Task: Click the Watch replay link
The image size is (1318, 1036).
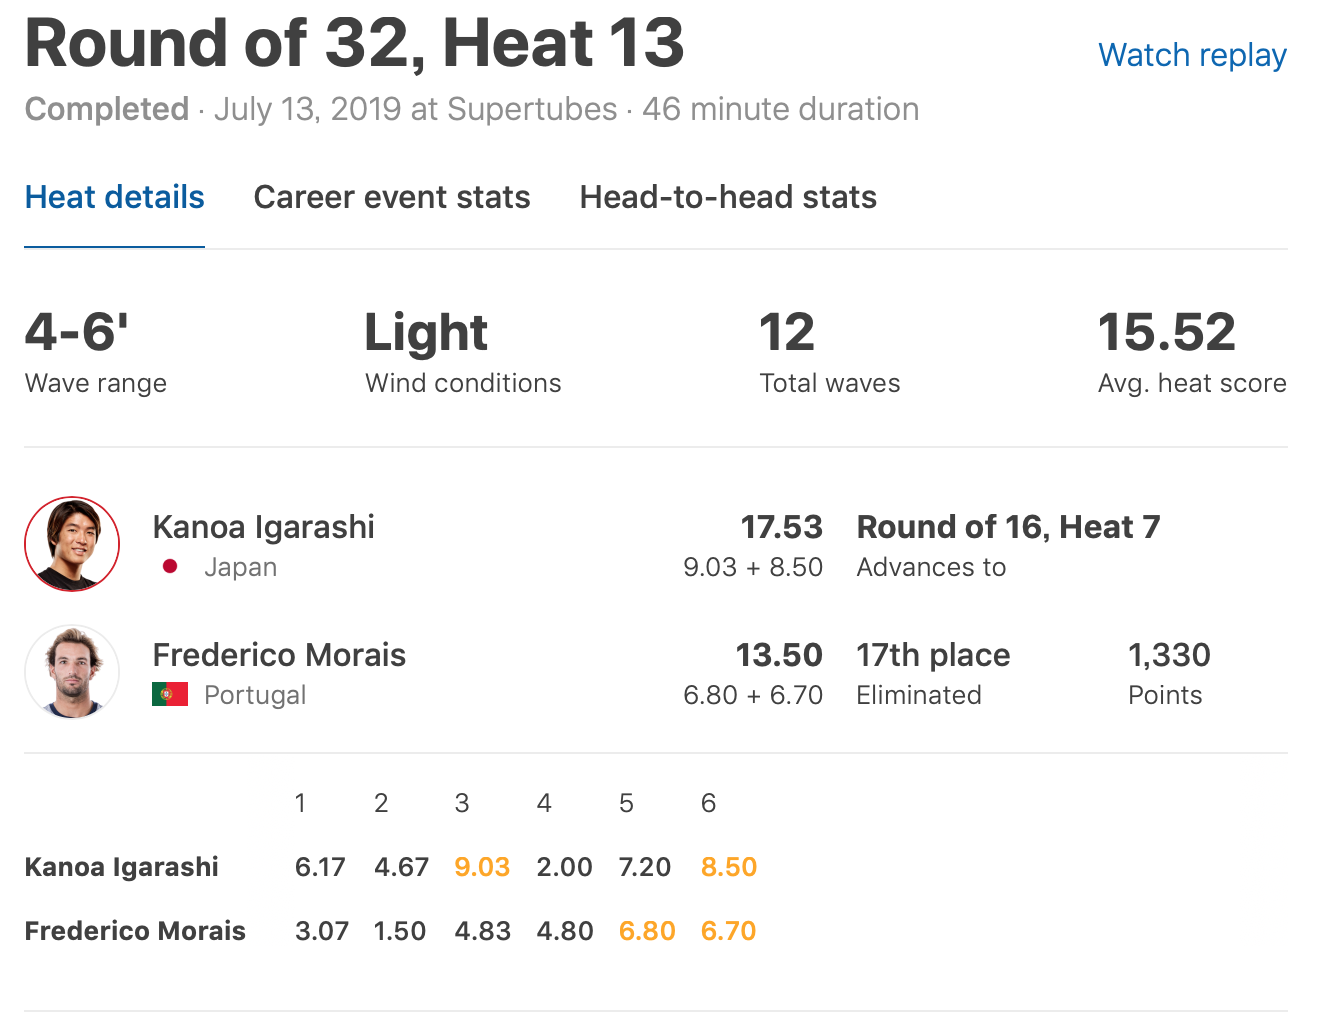Action: click(x=1192, y=55)
